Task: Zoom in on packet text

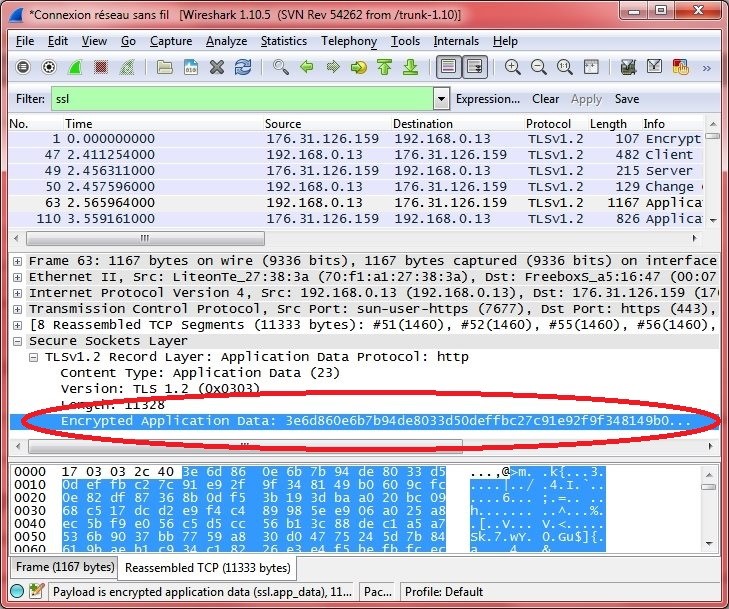Action: pos(513,68)
